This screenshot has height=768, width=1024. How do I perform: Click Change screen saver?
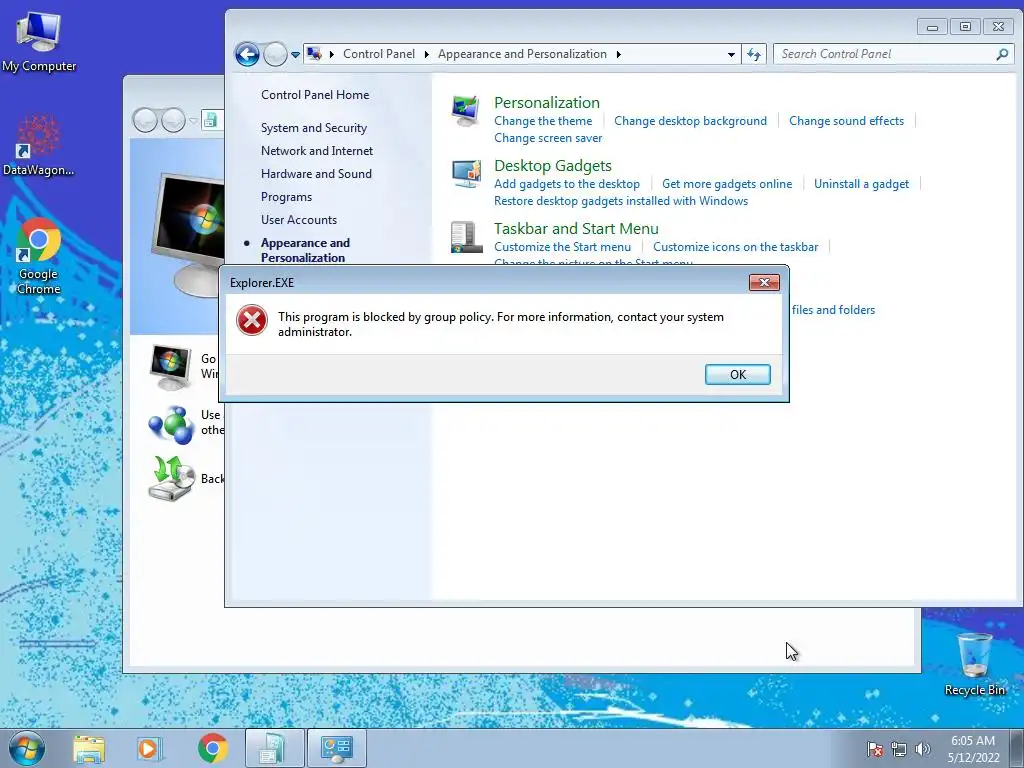coord(548,138)
